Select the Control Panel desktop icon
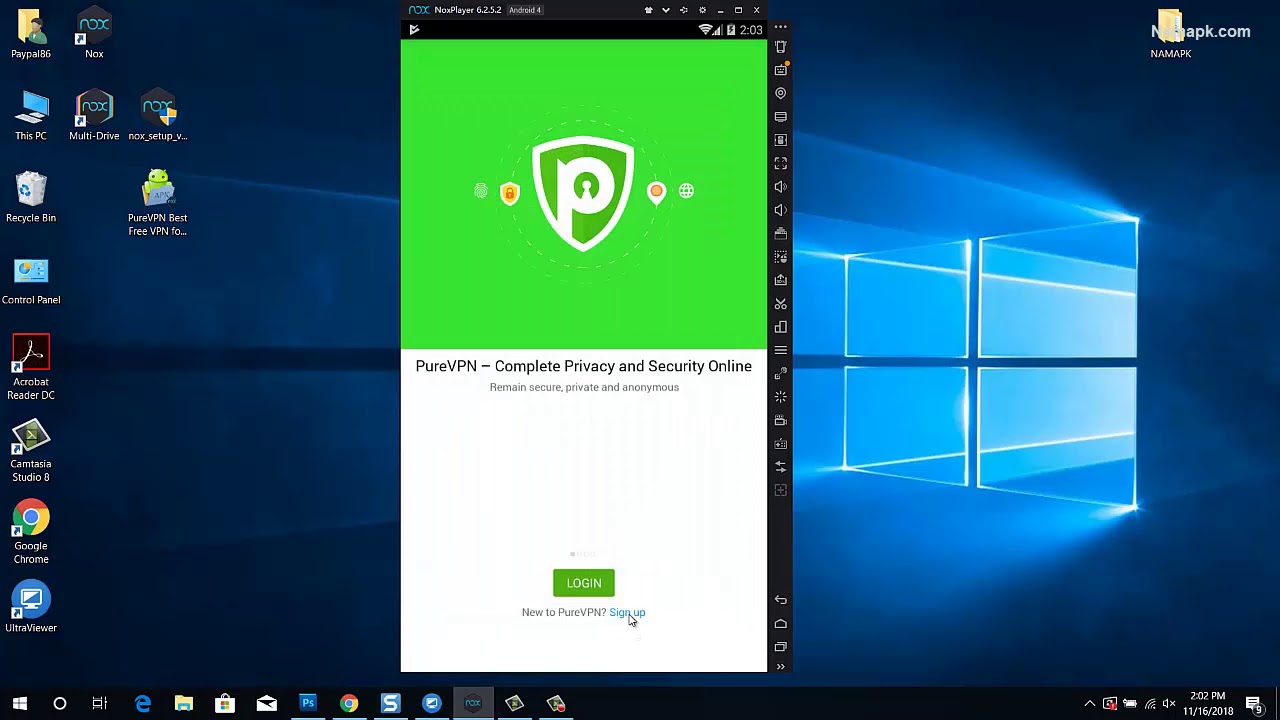This screenshot has height=720, width=1280. click(x=31, y=280)
